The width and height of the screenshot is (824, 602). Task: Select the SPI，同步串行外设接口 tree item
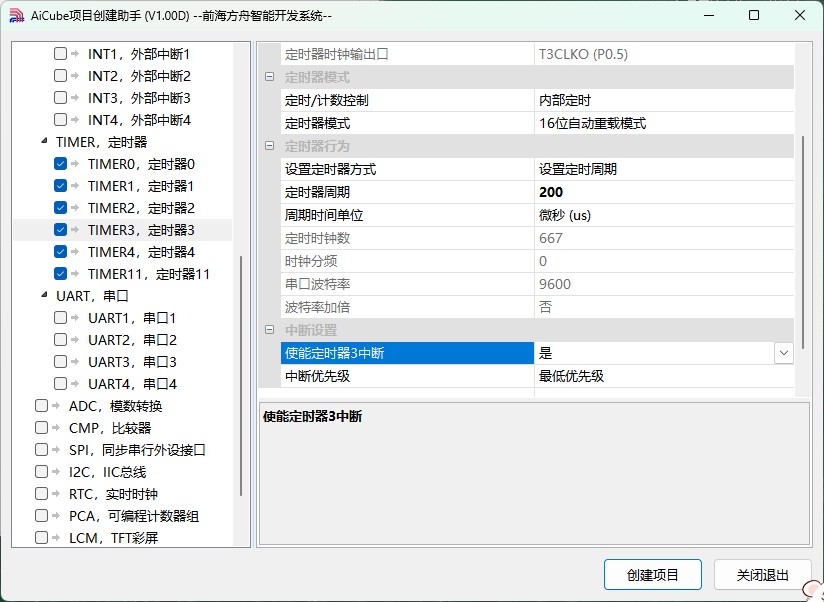coord(137,450)
